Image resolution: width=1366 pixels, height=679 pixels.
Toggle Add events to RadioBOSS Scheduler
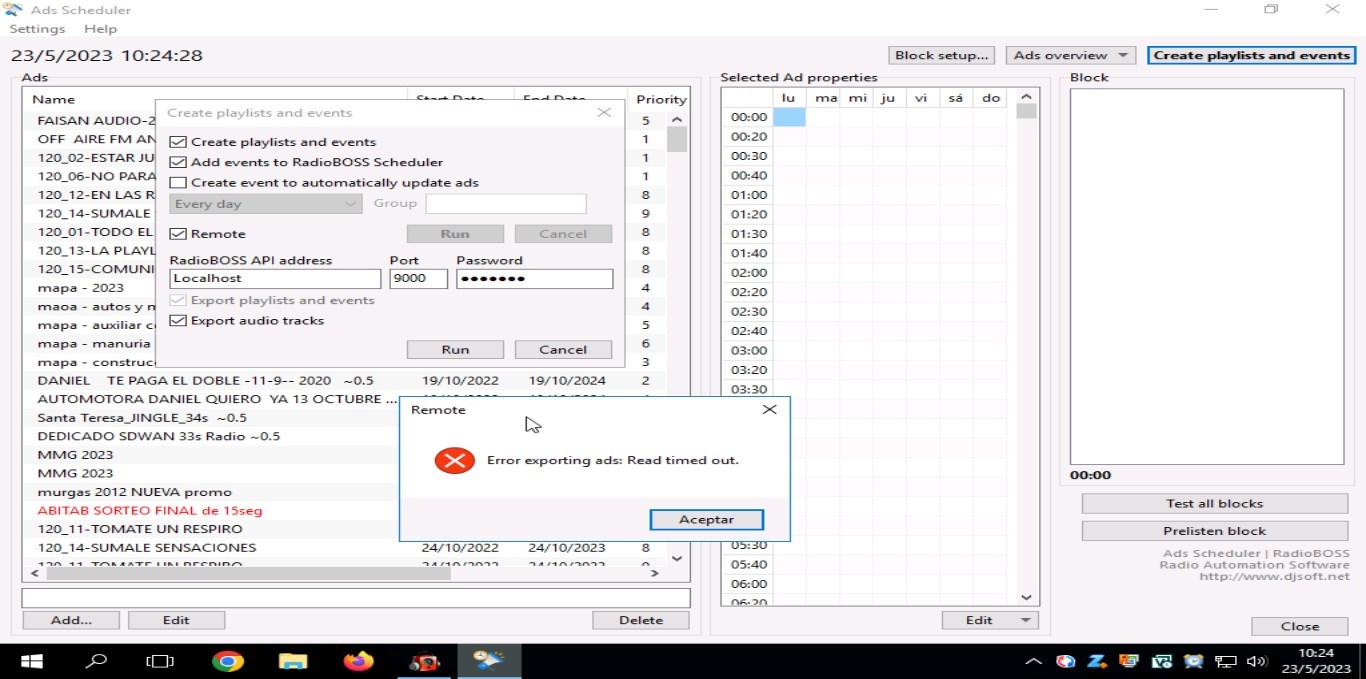[x=178, y=162]
